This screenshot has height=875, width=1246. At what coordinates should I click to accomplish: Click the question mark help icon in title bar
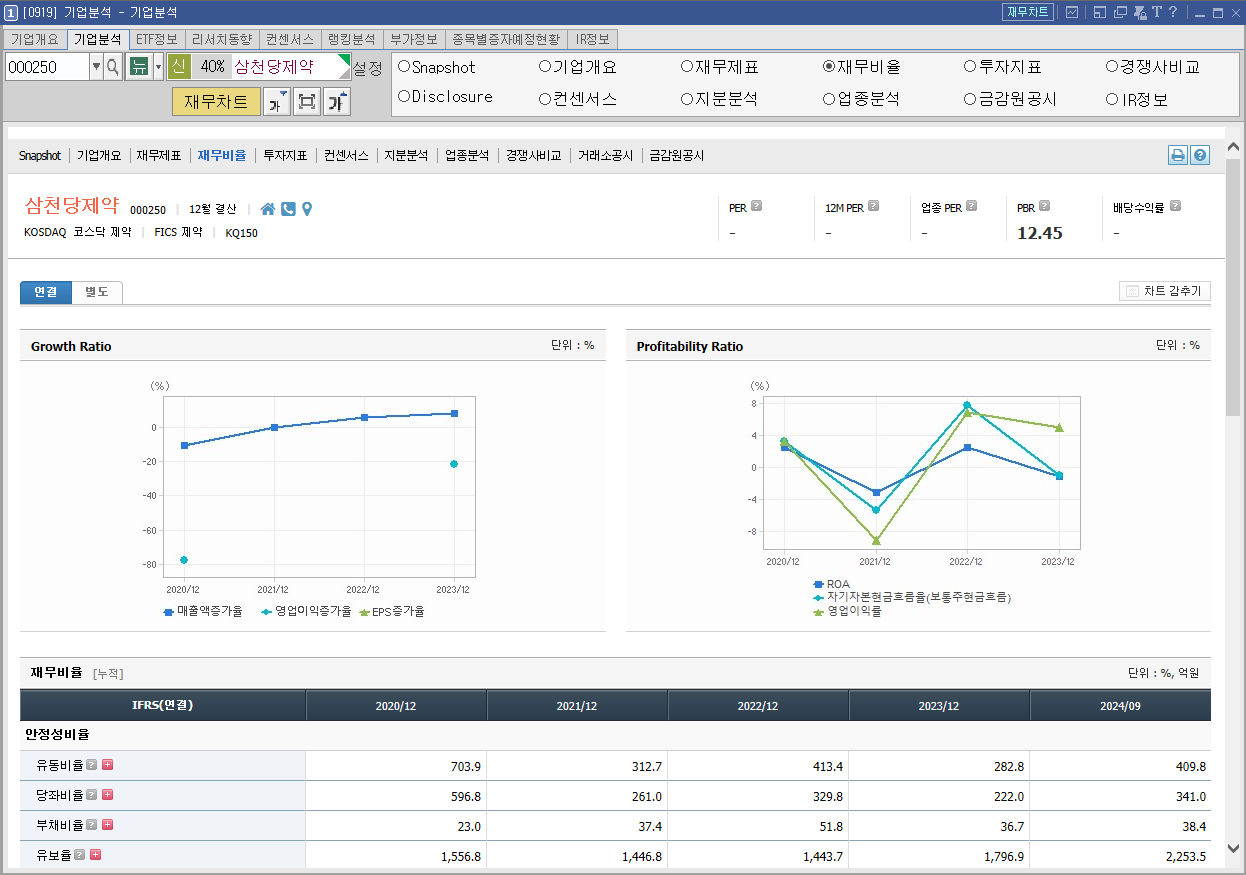click(1173, 12)
